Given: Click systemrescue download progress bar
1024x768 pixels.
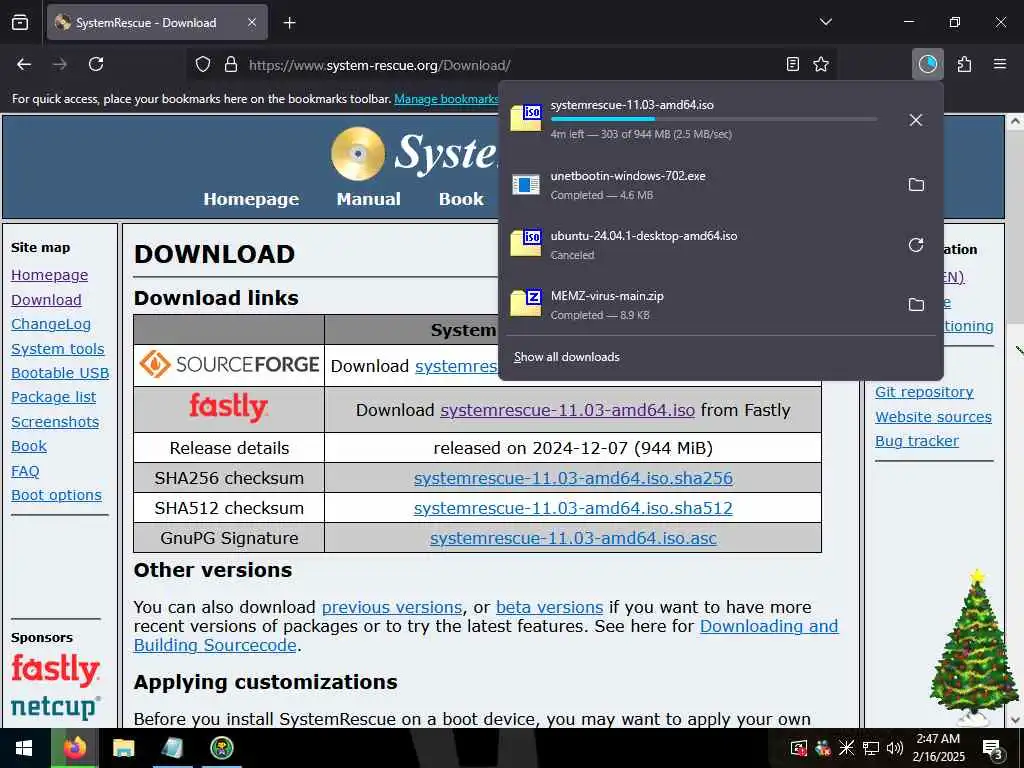Looking at the screenshot, I should [714, 119].
